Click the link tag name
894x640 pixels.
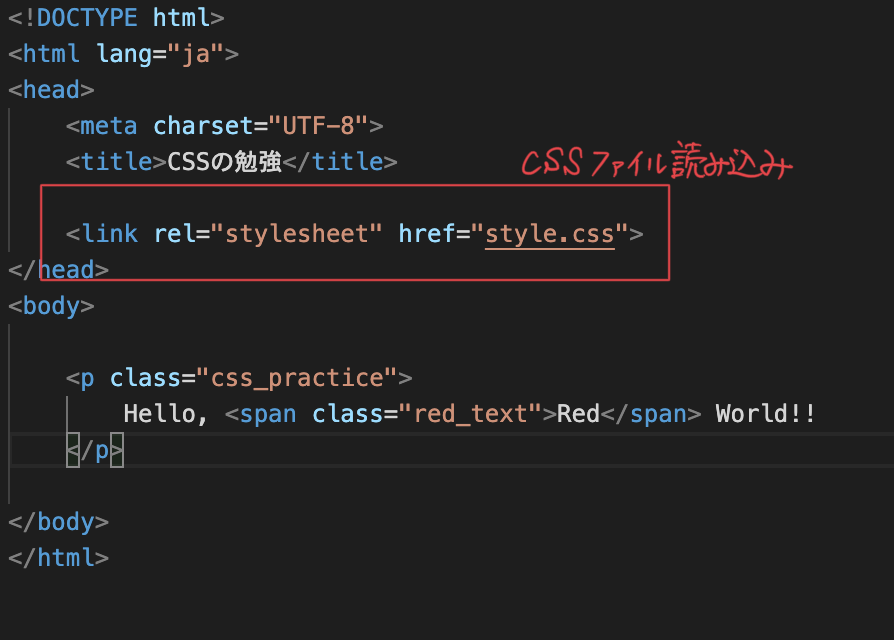coord(109,234)
